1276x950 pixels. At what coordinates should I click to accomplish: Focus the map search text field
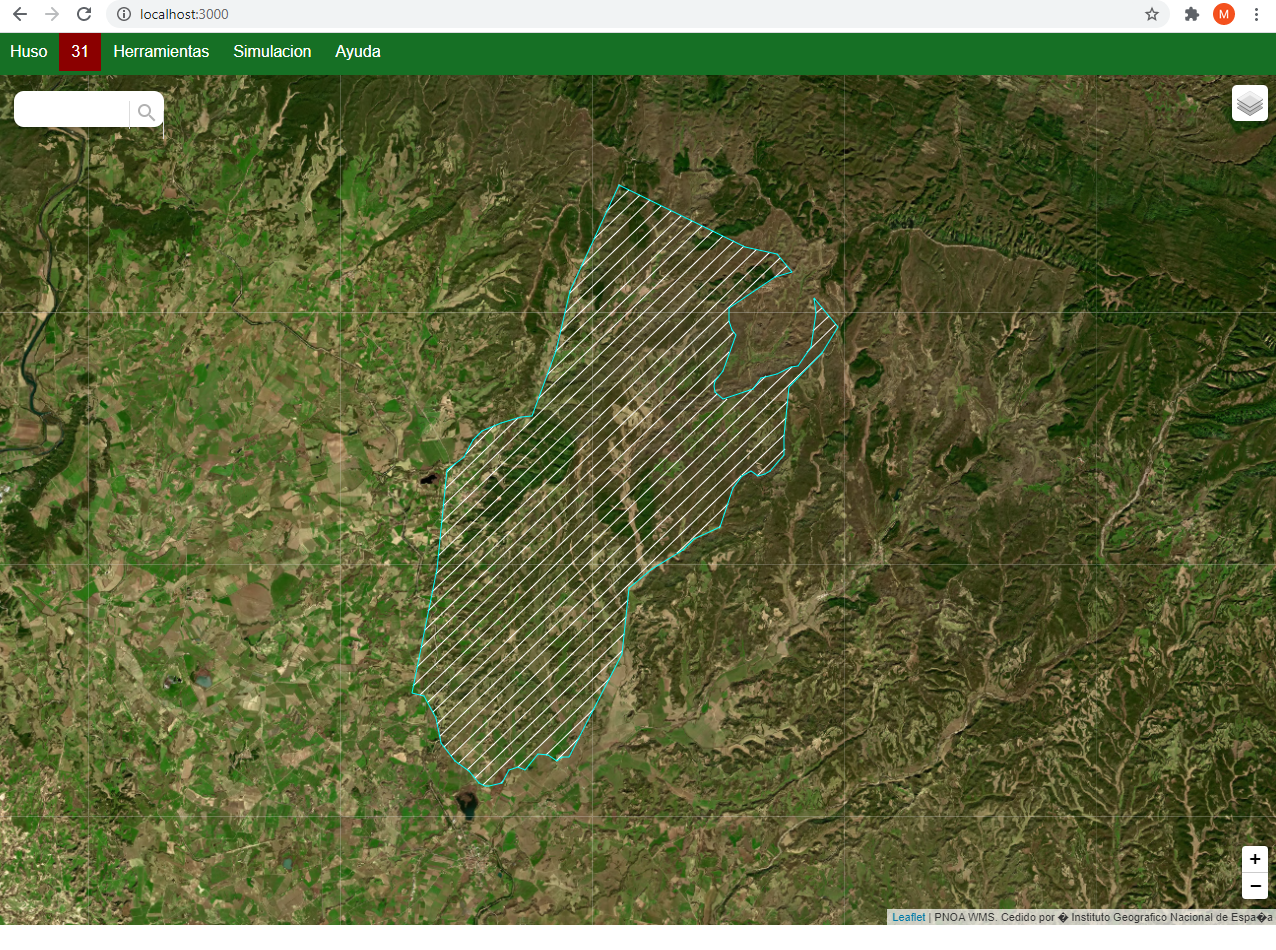tap(72, 110)
